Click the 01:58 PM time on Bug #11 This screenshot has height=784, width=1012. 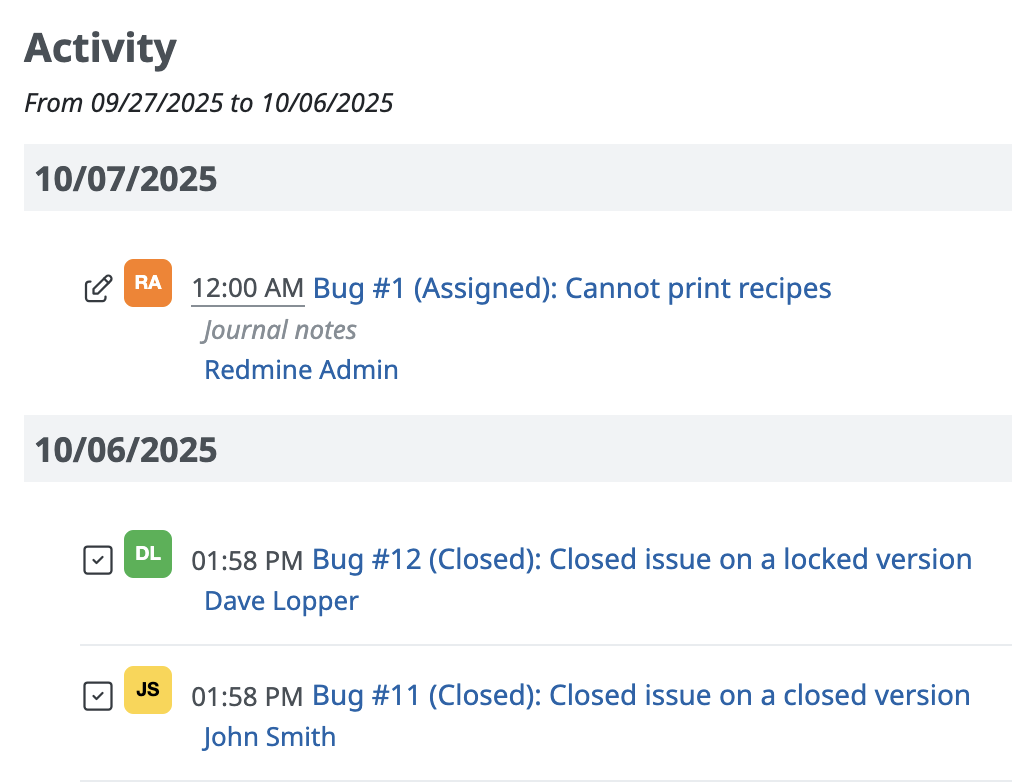point(247,696)
